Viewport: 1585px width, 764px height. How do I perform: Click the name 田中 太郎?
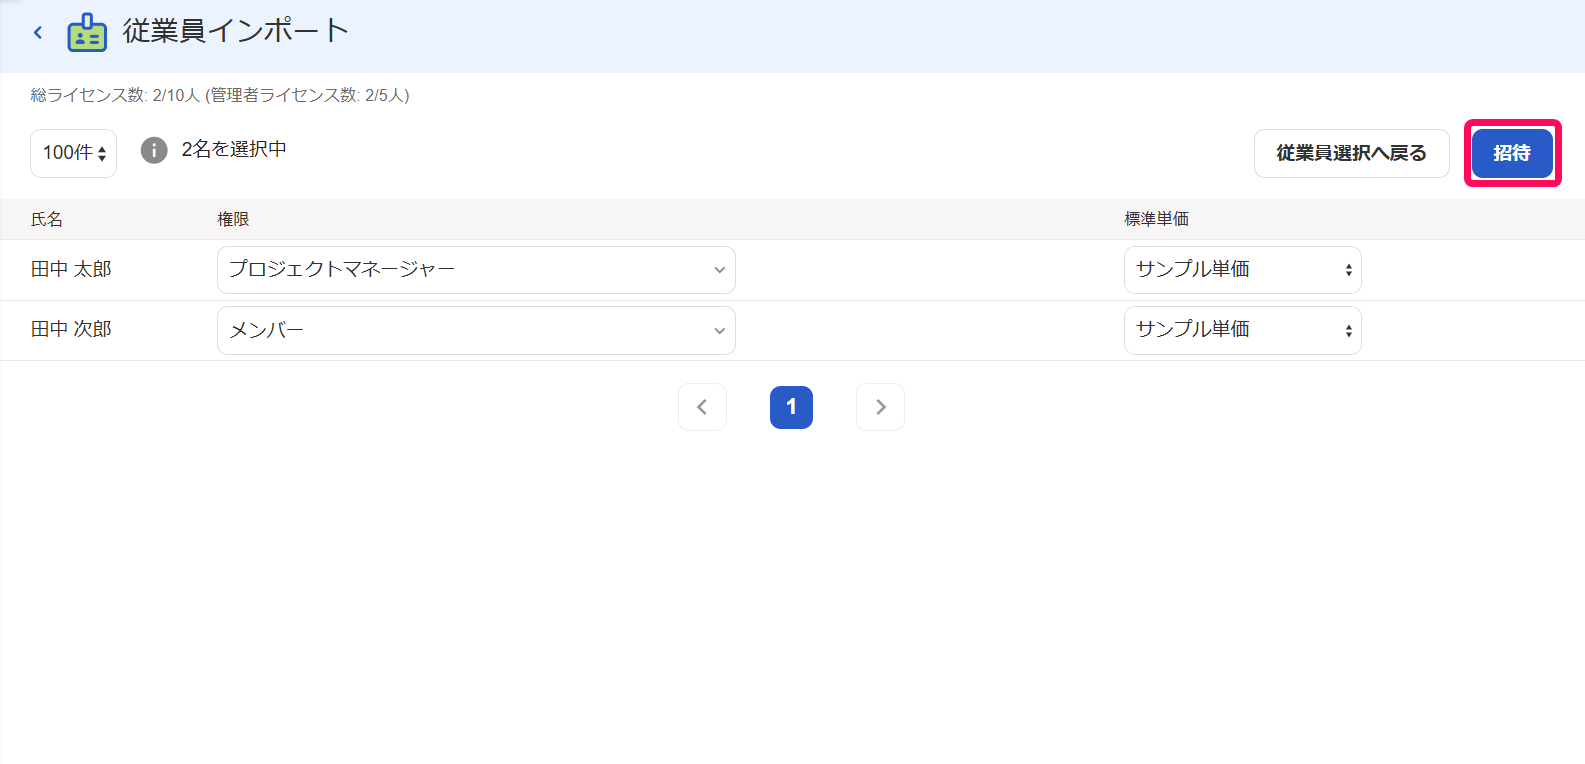pyautogui.click(x=71, y=269)
